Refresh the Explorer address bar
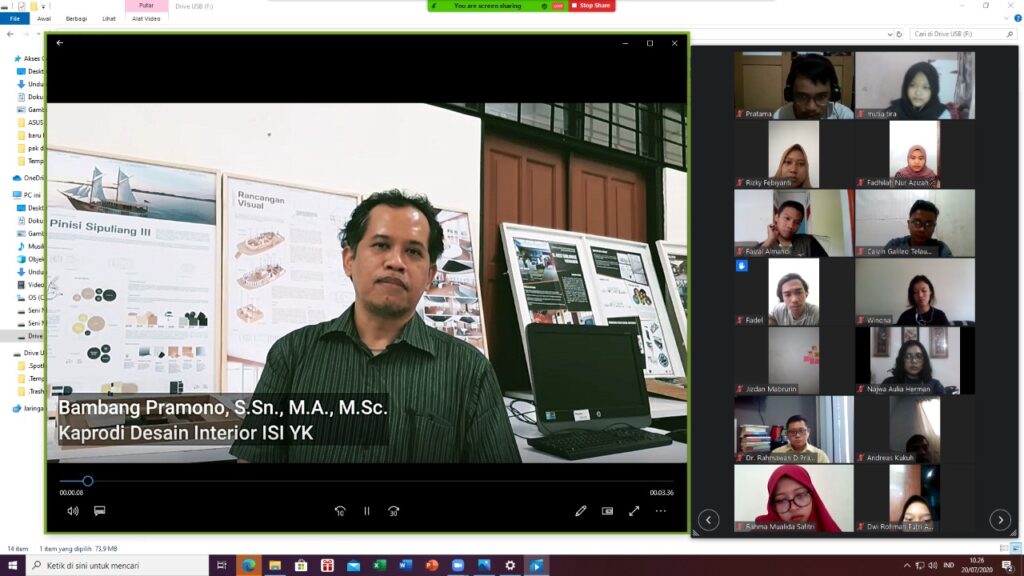This screenshot has width=1024, height=576. point(899,34)
